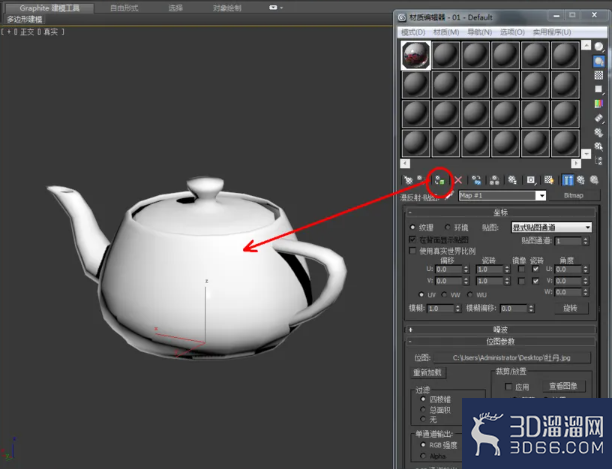The height and width of the screenshot is (469, 612).
Task: Enable 使用真实世界比例 checkbox
Action: (x=412, y=250)
